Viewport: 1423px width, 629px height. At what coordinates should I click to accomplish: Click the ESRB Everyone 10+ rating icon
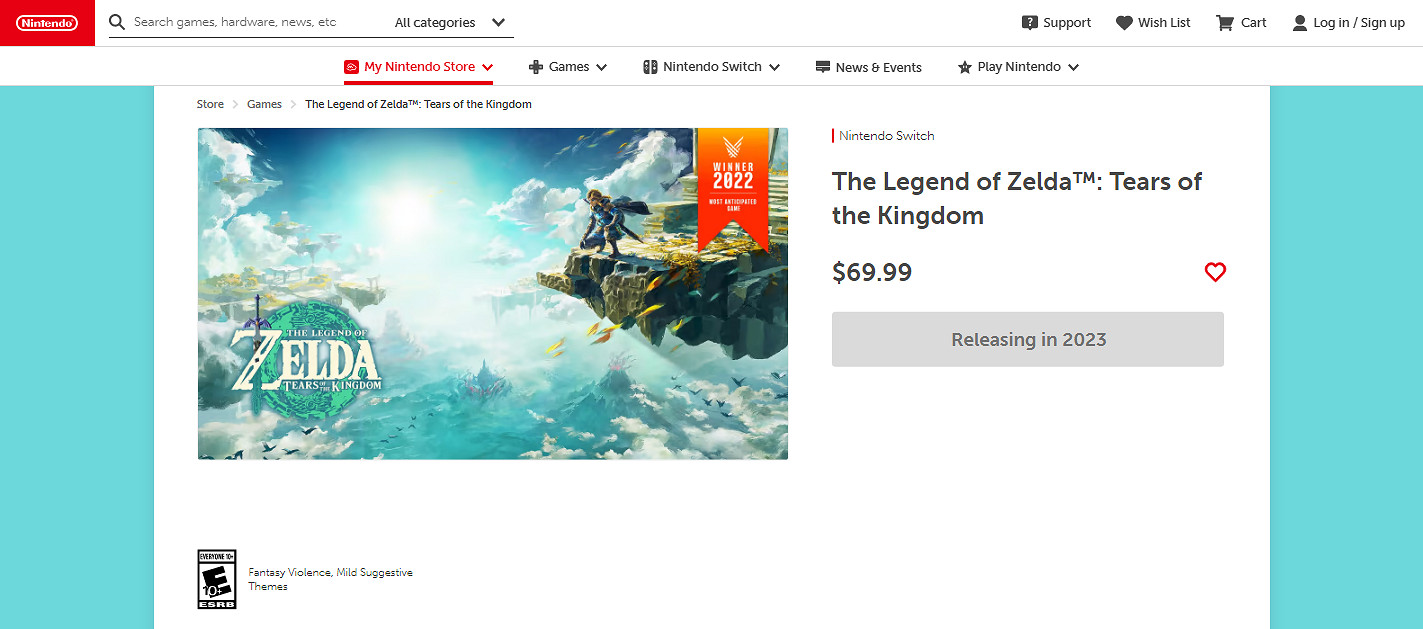click(x=217, y=579)
